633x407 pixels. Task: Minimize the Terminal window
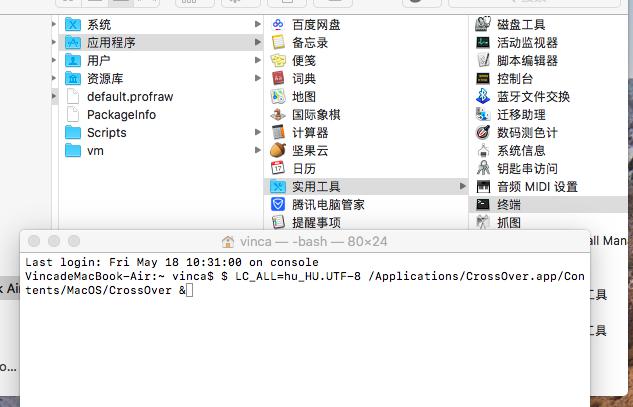[54, 241]
